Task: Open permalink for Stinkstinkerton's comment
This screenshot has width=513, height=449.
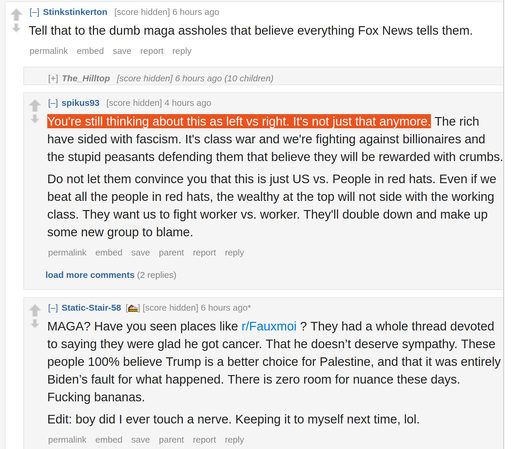Action: 49,51
